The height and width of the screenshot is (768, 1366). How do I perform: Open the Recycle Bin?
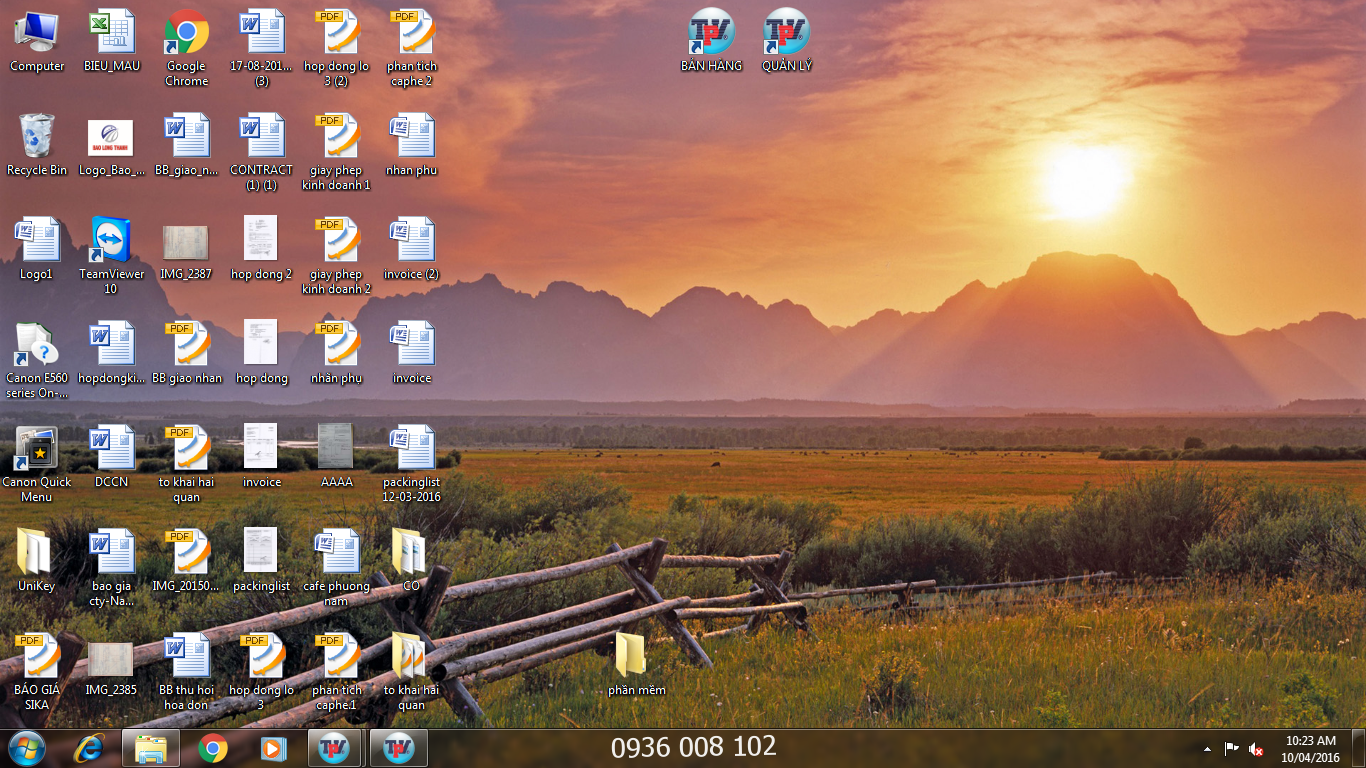(37, 145)
